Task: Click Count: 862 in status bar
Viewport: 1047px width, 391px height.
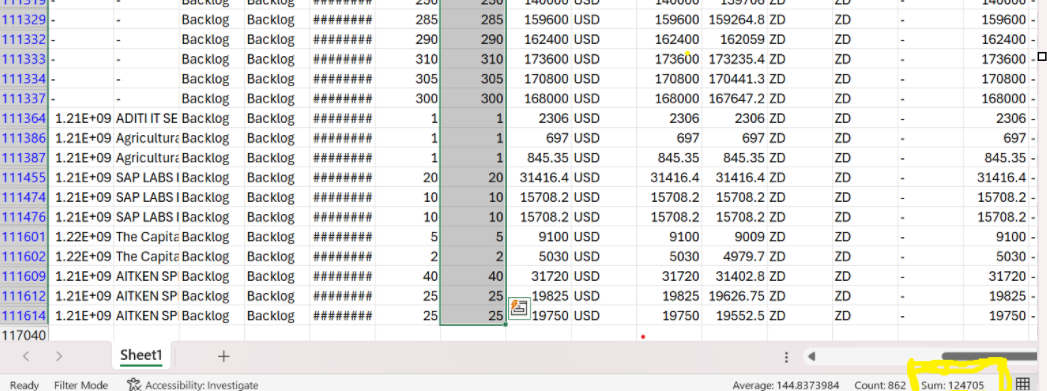Action: 879,385
